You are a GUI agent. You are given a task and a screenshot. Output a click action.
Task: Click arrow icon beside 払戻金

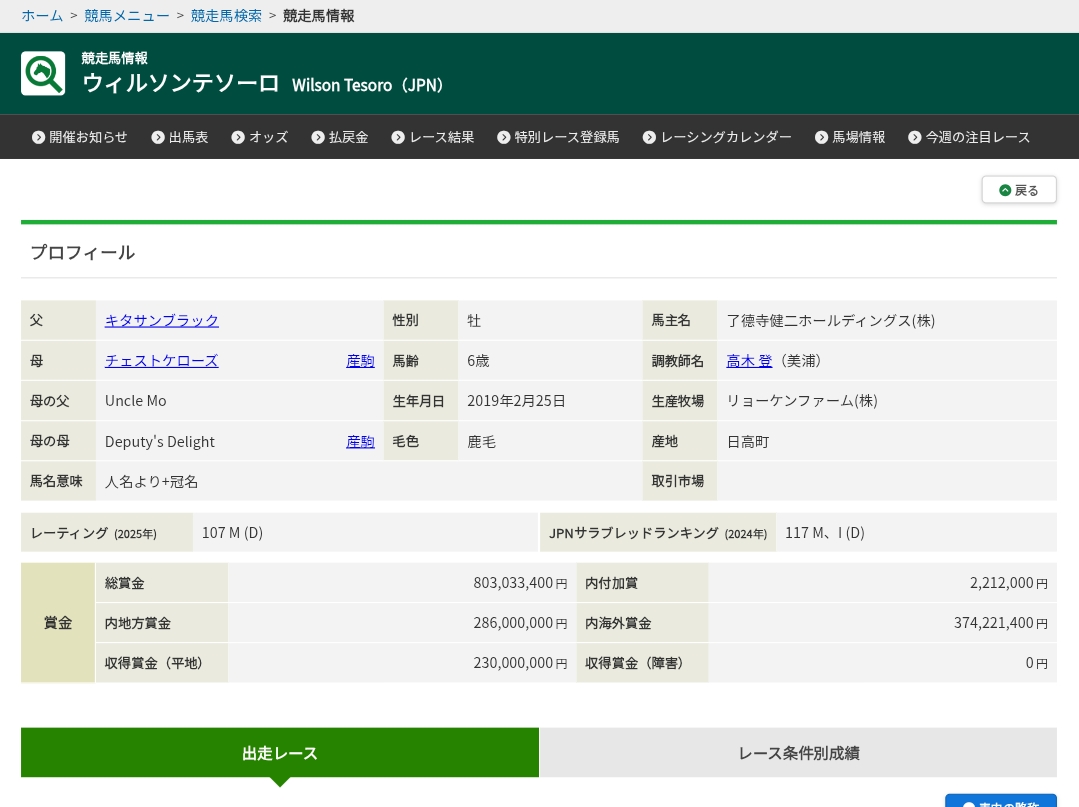coord(318,137)
